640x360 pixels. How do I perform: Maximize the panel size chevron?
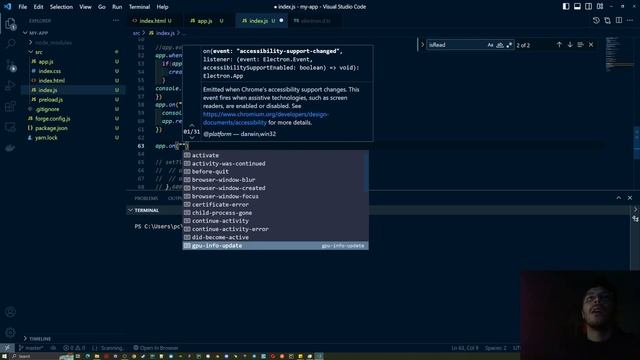pos(619,198)
